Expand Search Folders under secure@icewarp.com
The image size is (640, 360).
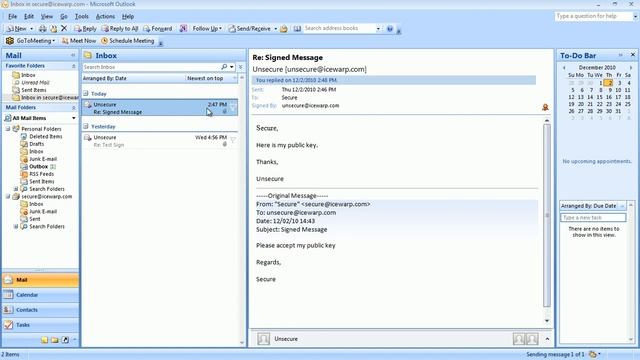click(16, 226)
